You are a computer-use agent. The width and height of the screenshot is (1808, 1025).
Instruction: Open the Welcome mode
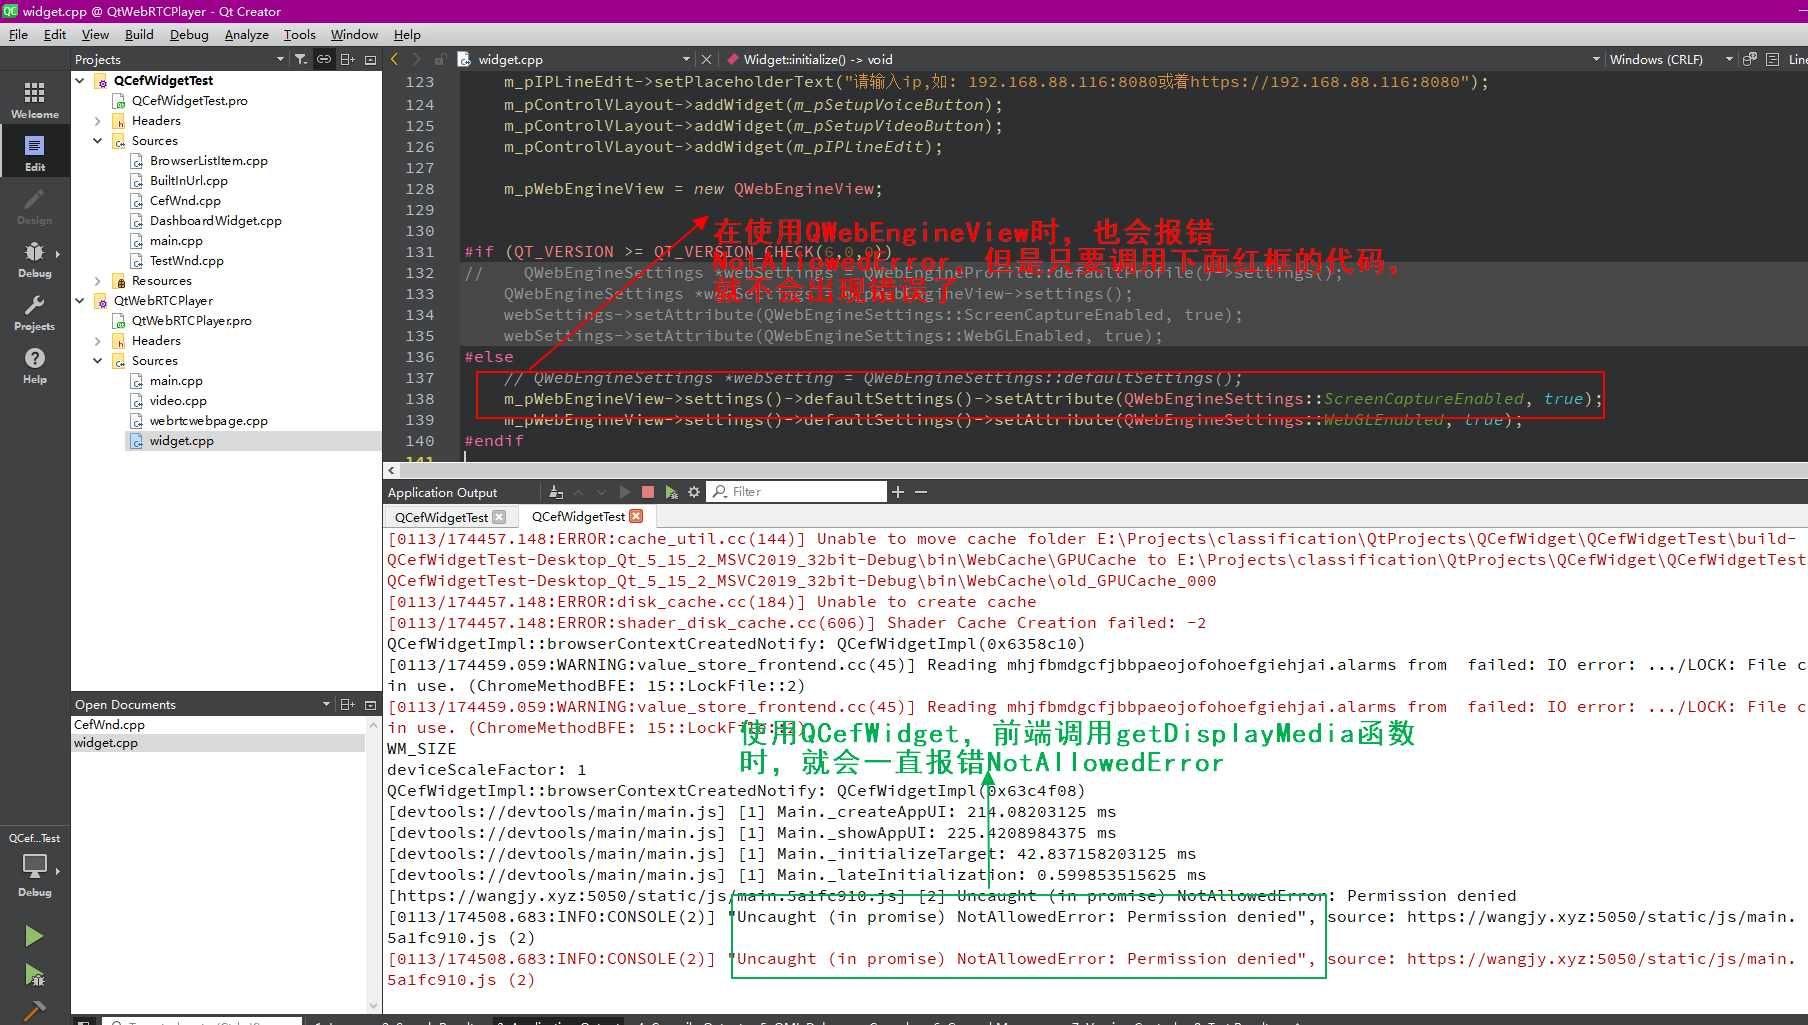coord(35,100)
